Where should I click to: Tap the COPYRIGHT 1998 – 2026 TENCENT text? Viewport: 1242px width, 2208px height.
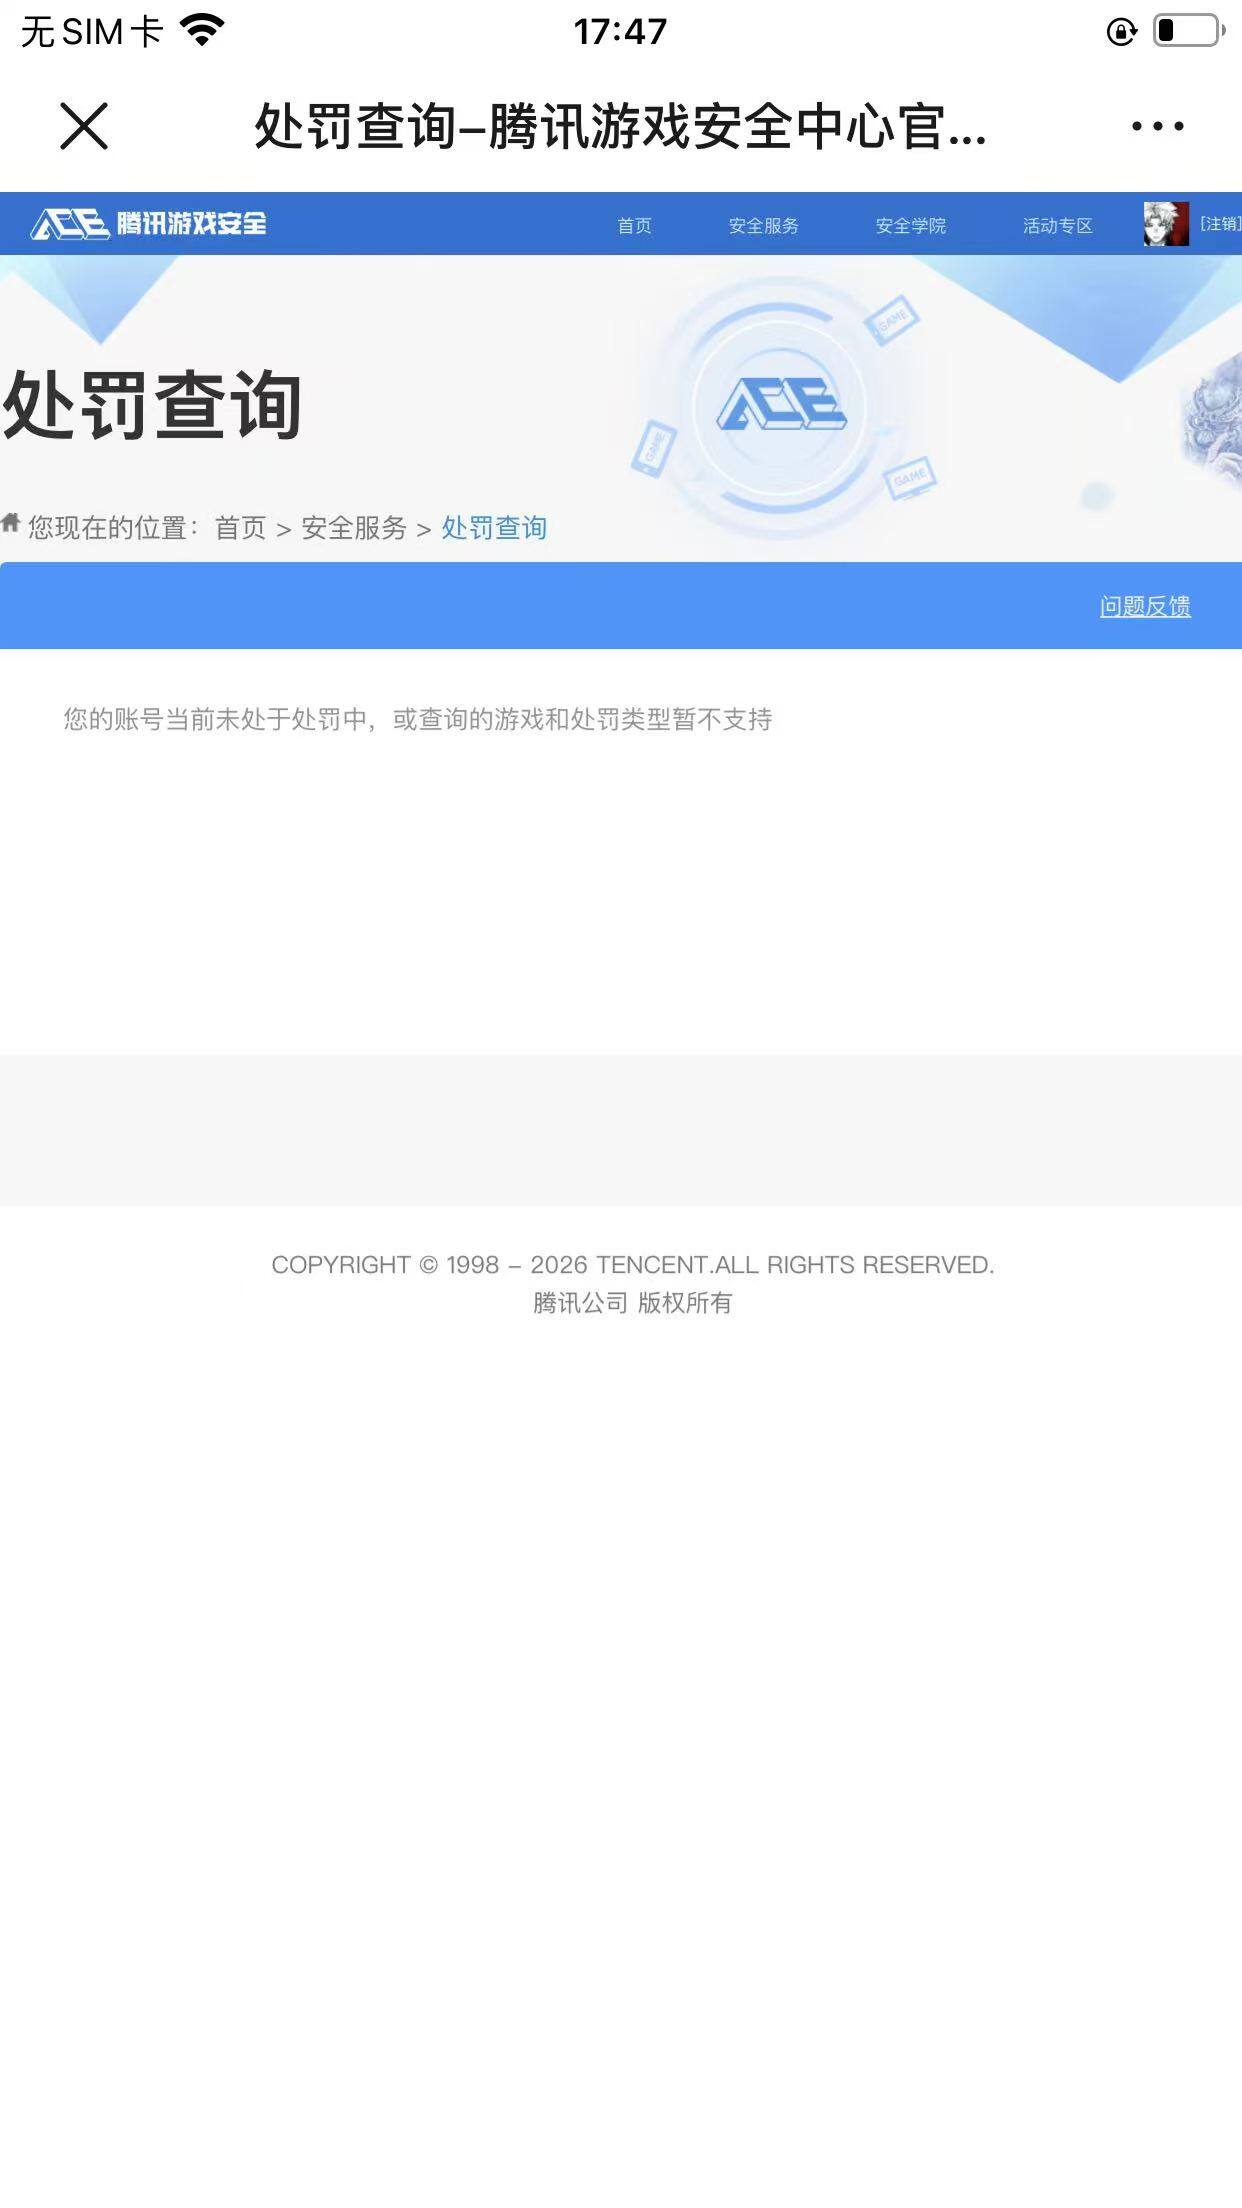(632, 1265)
